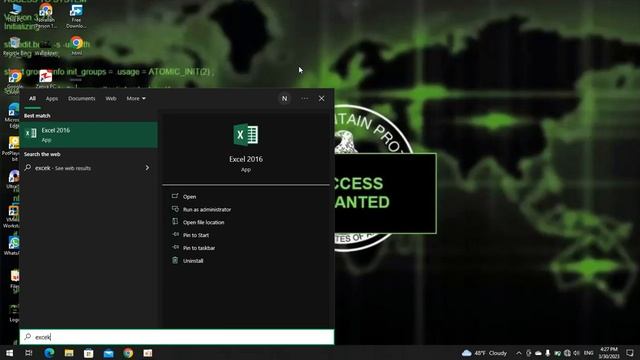This screenshot has width=640, height=360.
Task: Open File Explorer from the taskbar
Action: click(x=69, y=353)
